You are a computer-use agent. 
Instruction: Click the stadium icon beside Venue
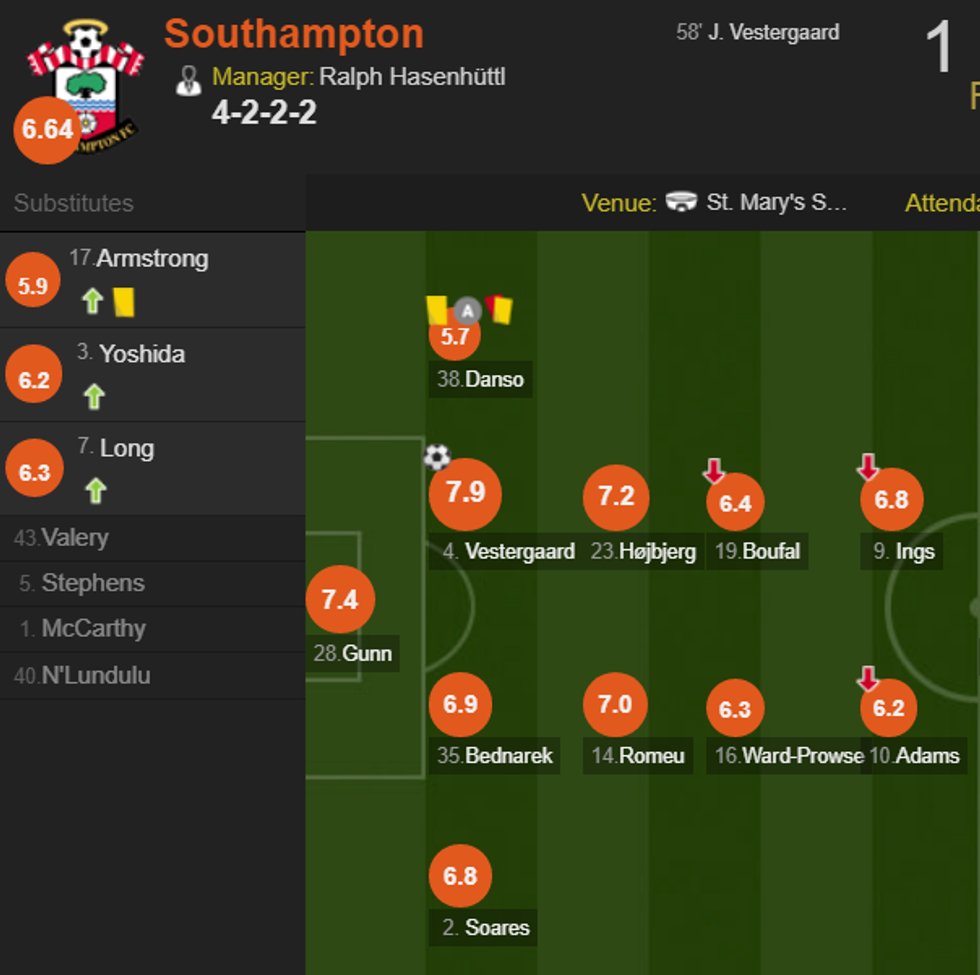click(682, 202)
